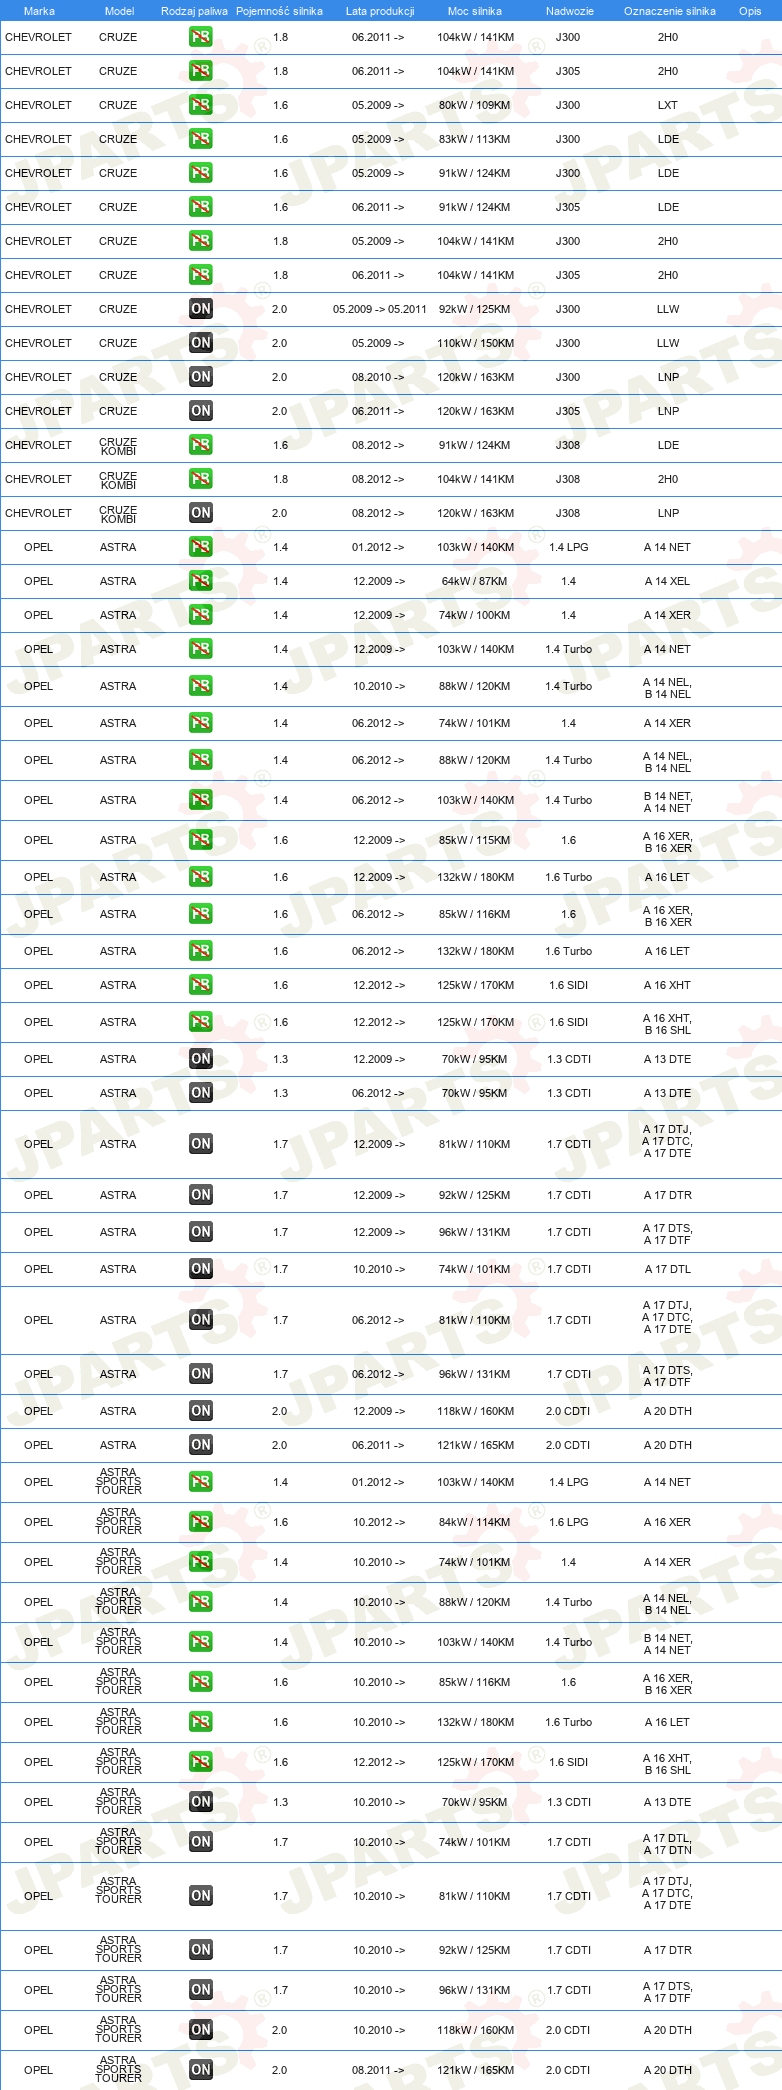Viewport: 782px width, 2090px height.
Task: Click the 'LXT' engine code cell
Action: [668, 105]
